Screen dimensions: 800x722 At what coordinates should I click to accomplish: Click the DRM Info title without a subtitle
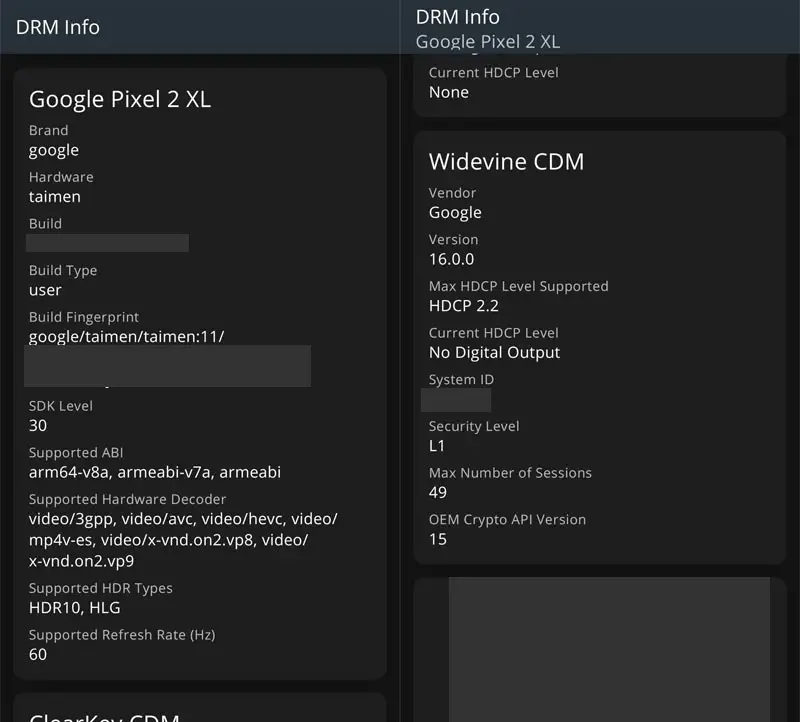[58, 27]
